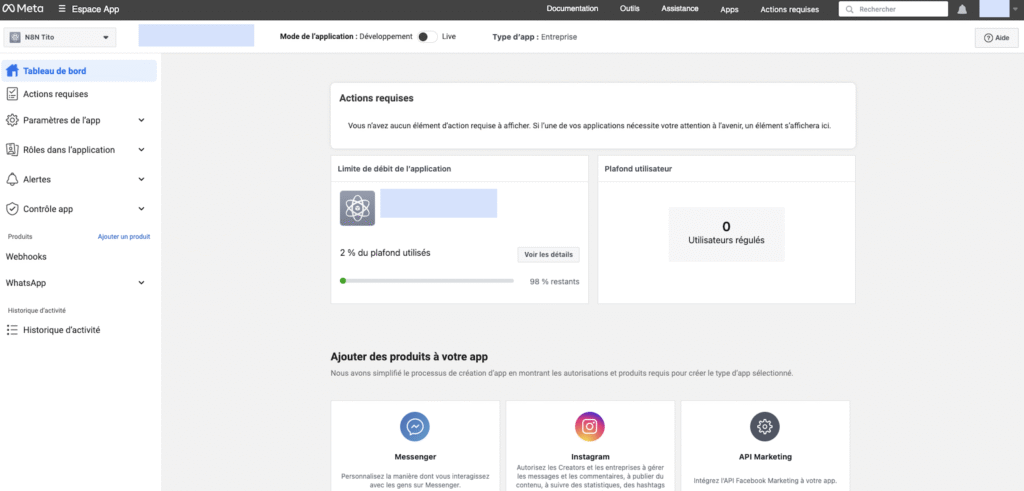Expand Rôles dans l'application section
This screenshot has width=1024, height=491.
(x=141, y=150)
